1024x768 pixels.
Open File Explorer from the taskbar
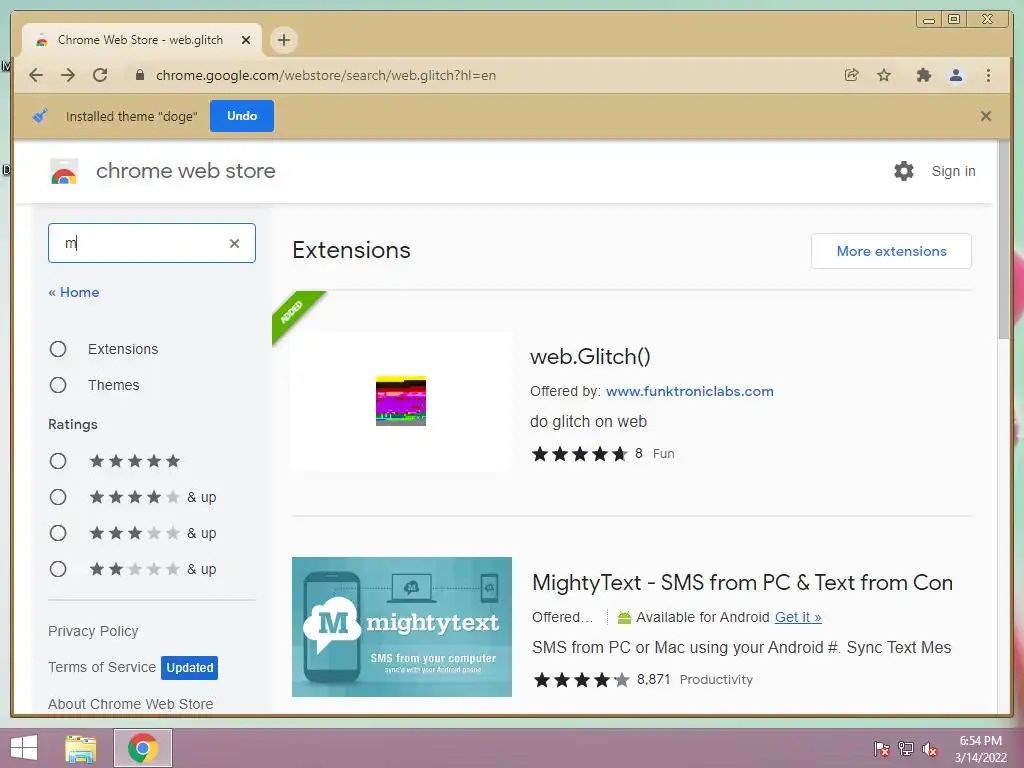[81, 748]
